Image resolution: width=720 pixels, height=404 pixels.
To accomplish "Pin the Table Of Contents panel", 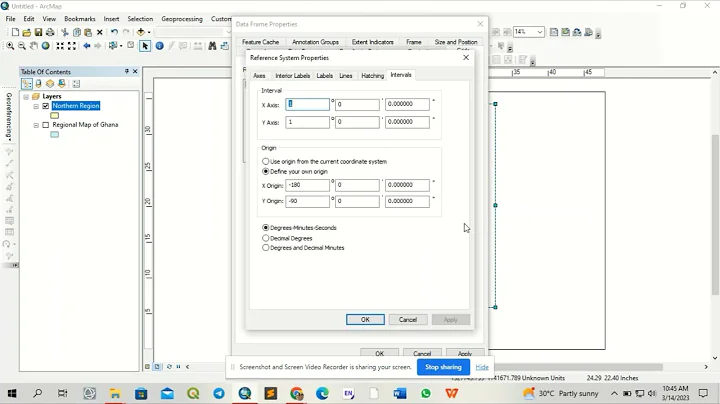I will [127, 71].
